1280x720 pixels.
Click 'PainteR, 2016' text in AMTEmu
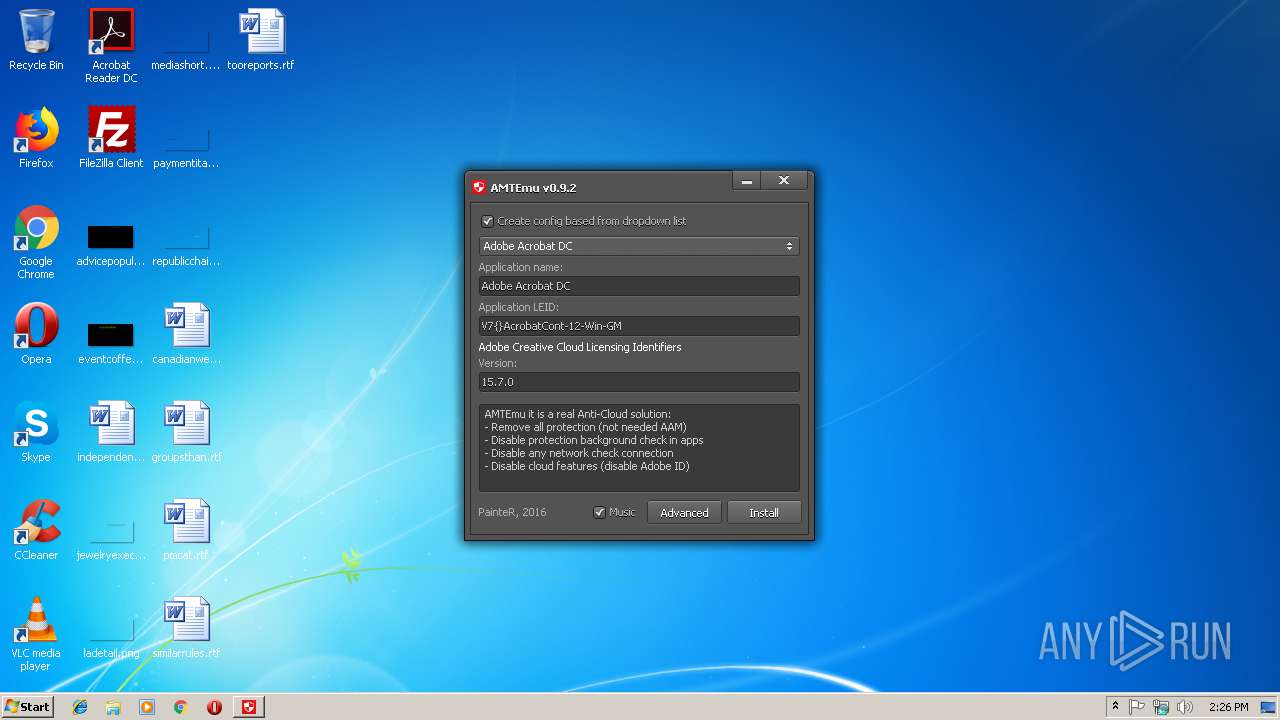point(512,512)
